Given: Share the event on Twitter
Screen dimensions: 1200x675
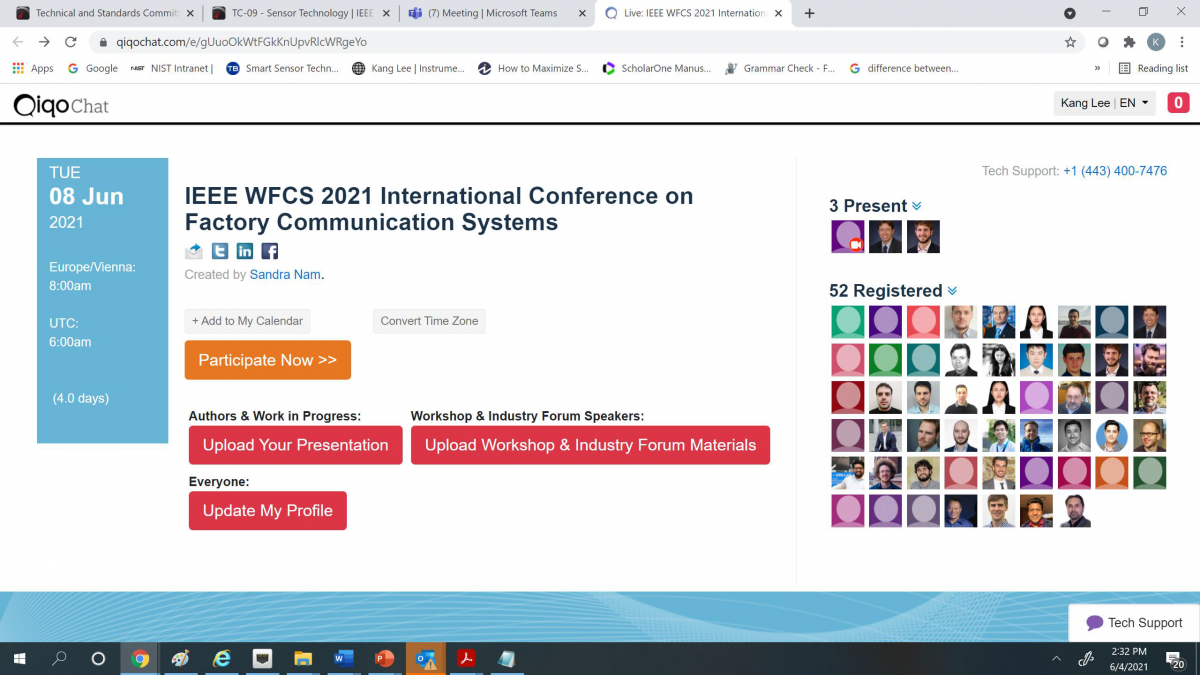Looking at the screenshot, I should [x=219, y=251].
